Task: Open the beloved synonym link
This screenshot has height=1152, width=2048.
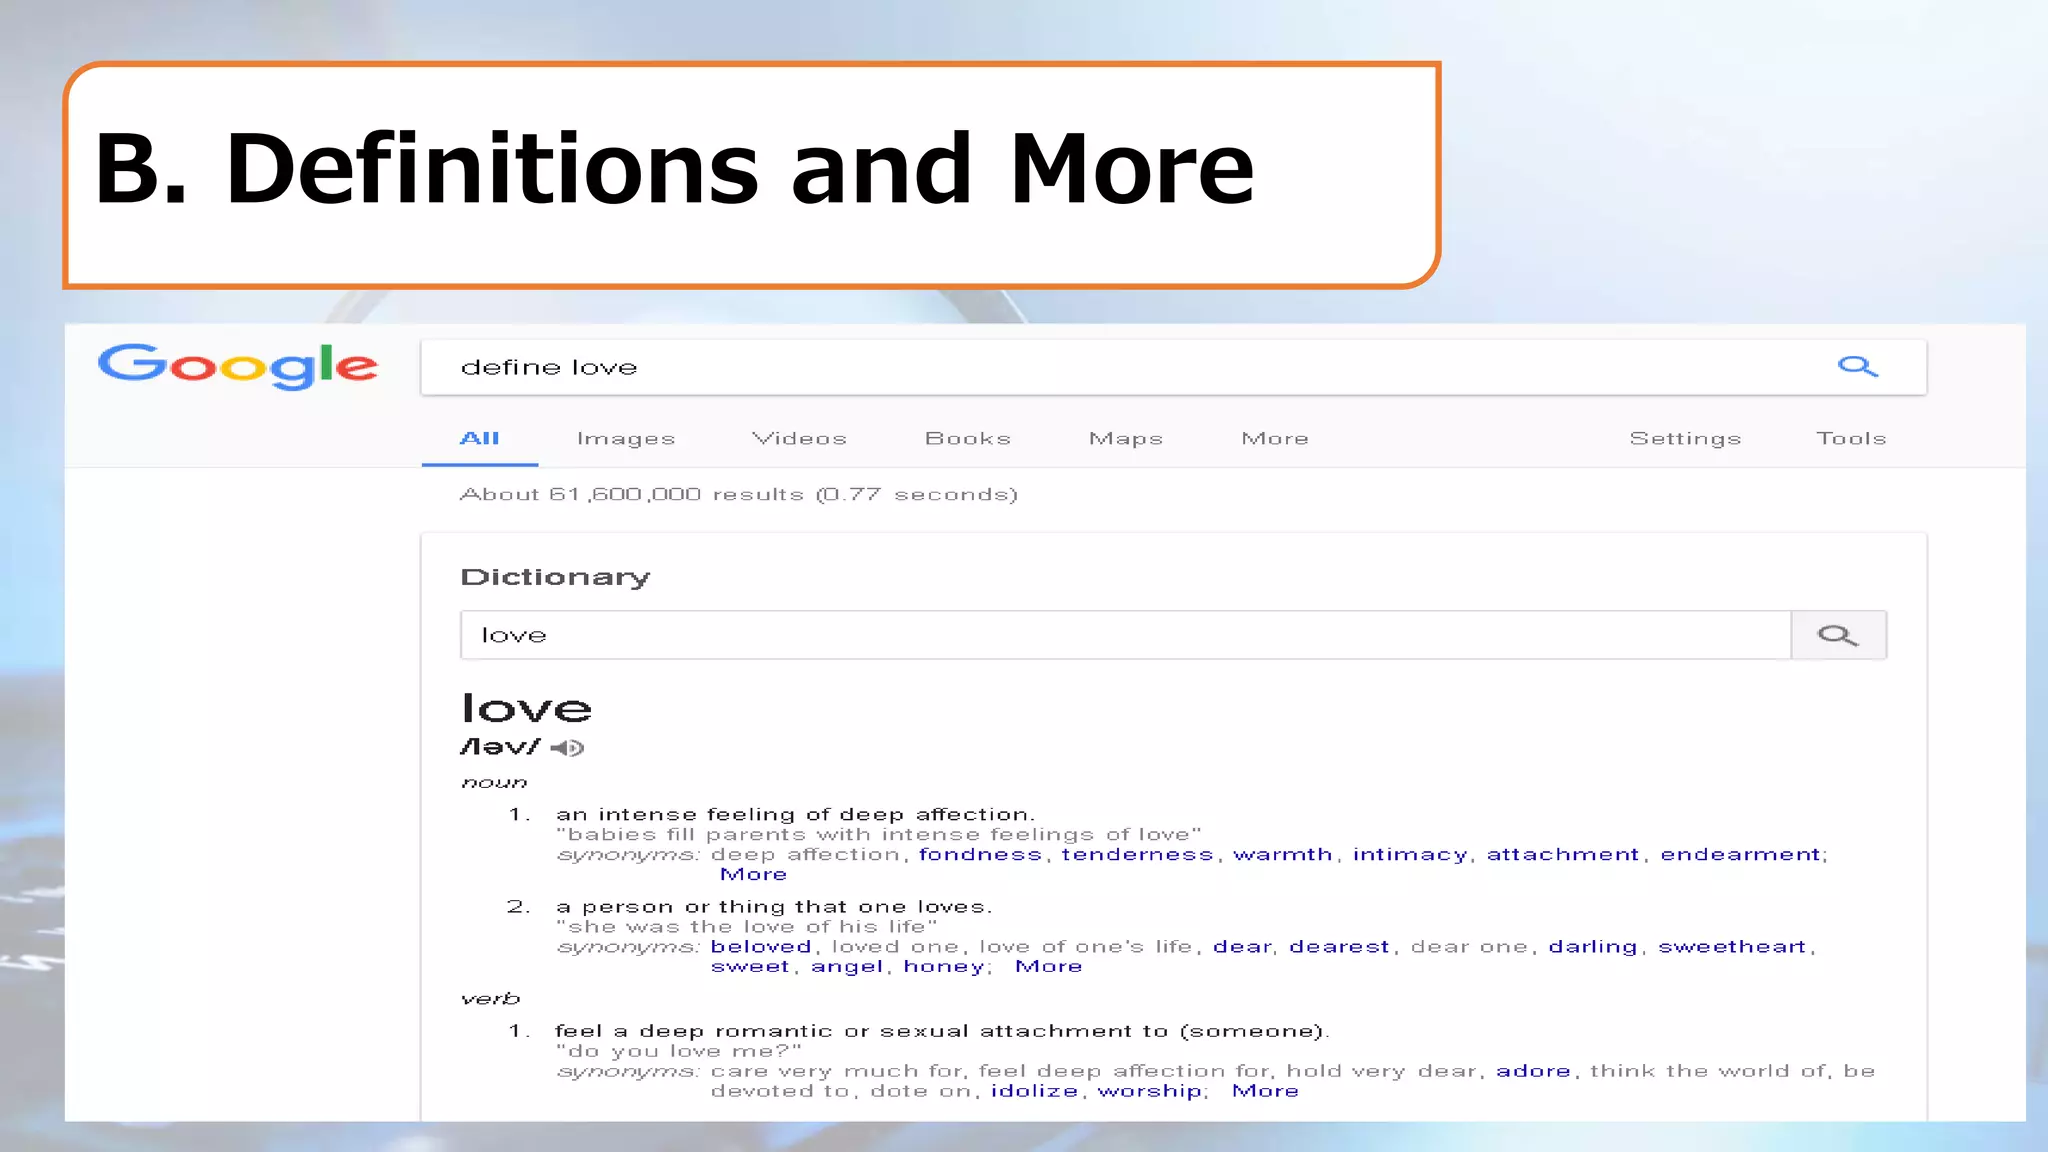Action: click(x=761, y=946)
